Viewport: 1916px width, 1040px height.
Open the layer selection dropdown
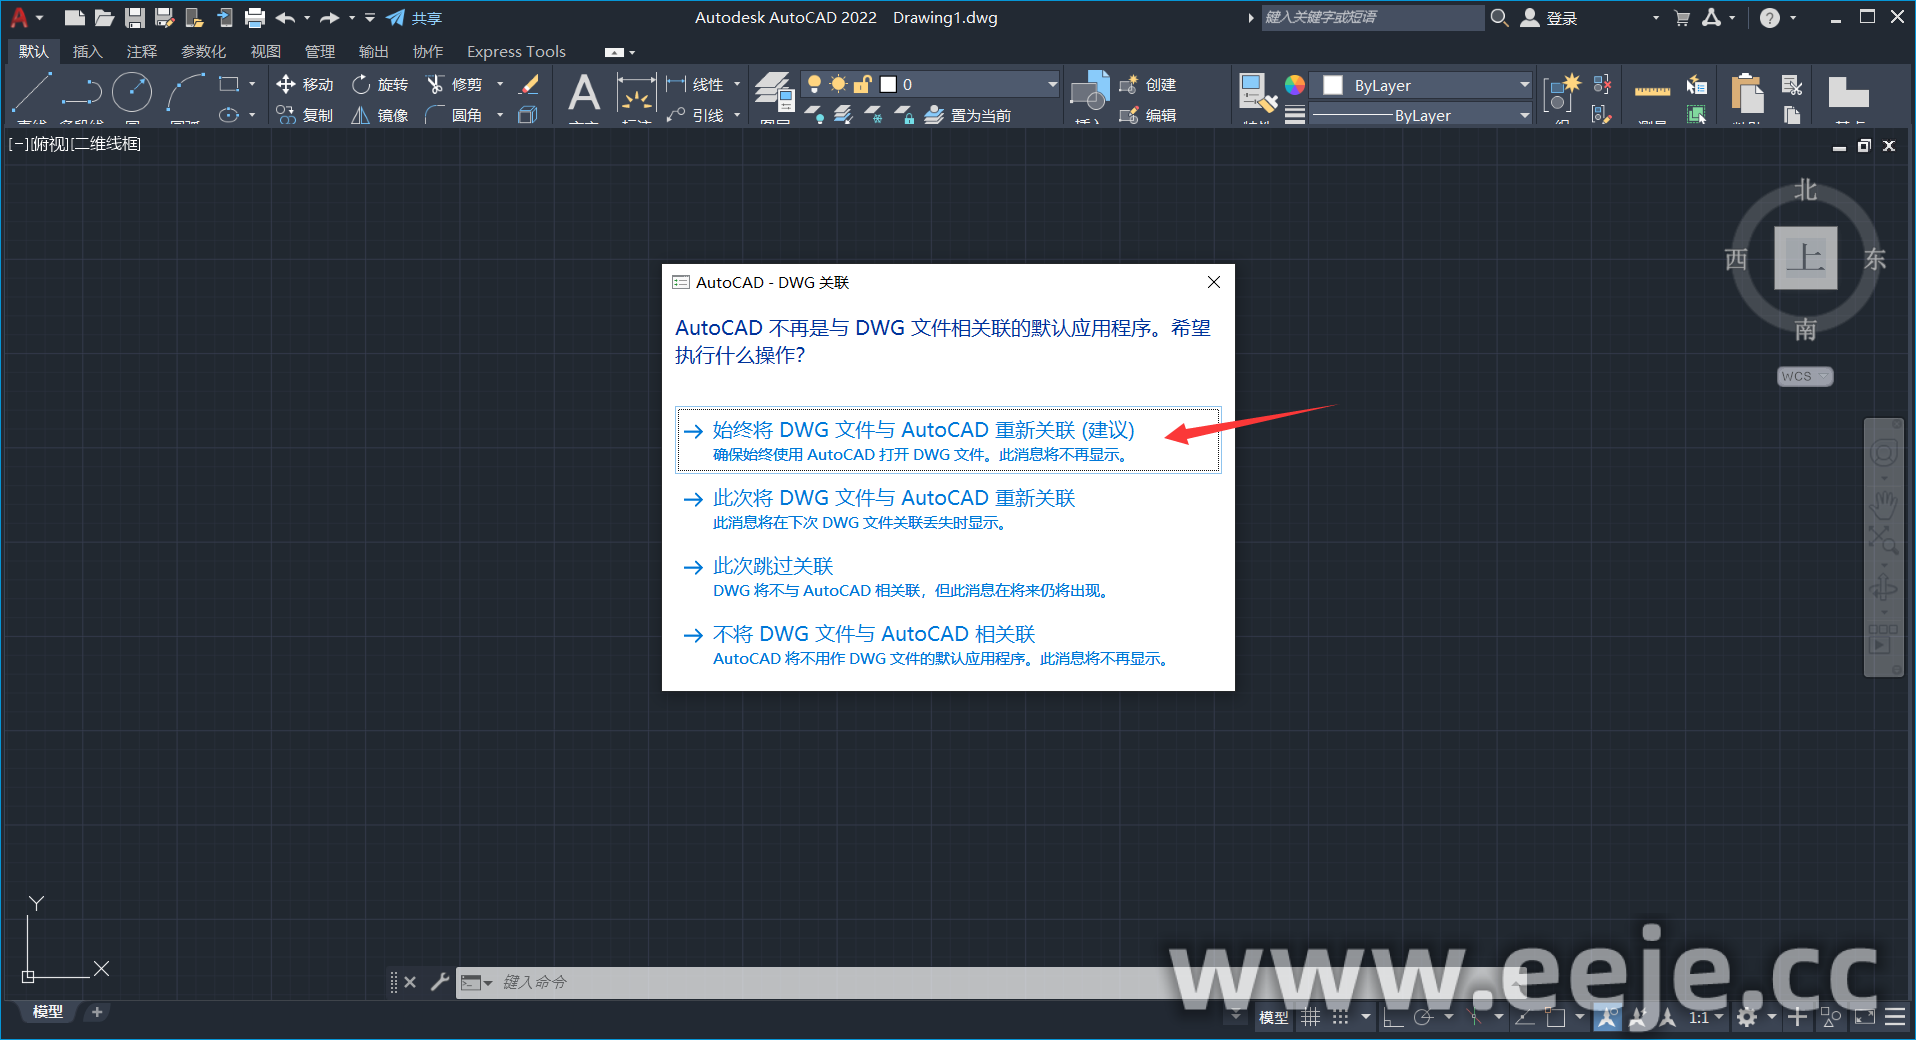pyautogui.click(x=1052, y=85)
